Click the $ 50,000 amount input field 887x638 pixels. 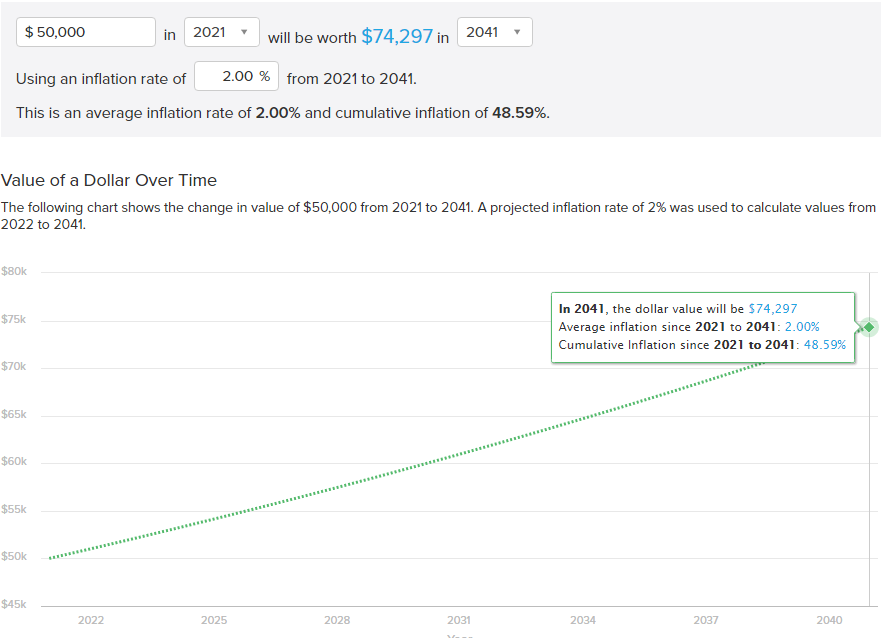86,32
